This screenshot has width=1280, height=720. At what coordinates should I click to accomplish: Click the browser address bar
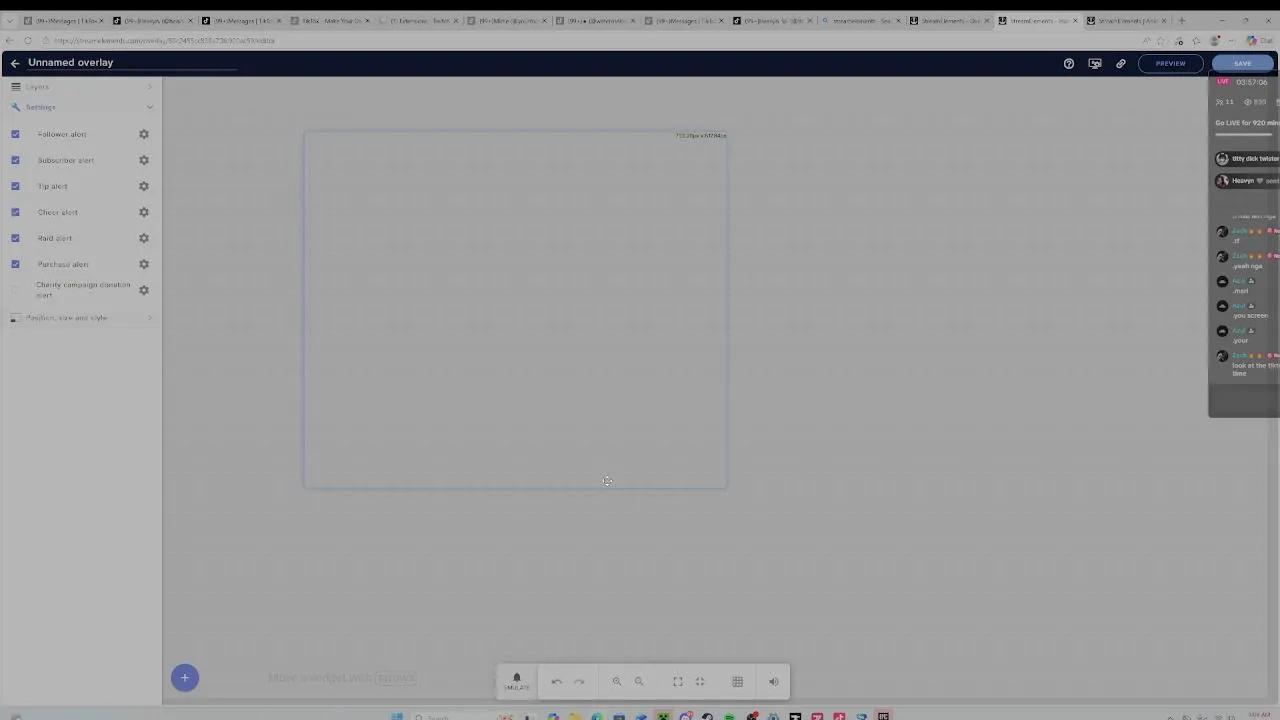pyautogui.click(x=590, y=41)
